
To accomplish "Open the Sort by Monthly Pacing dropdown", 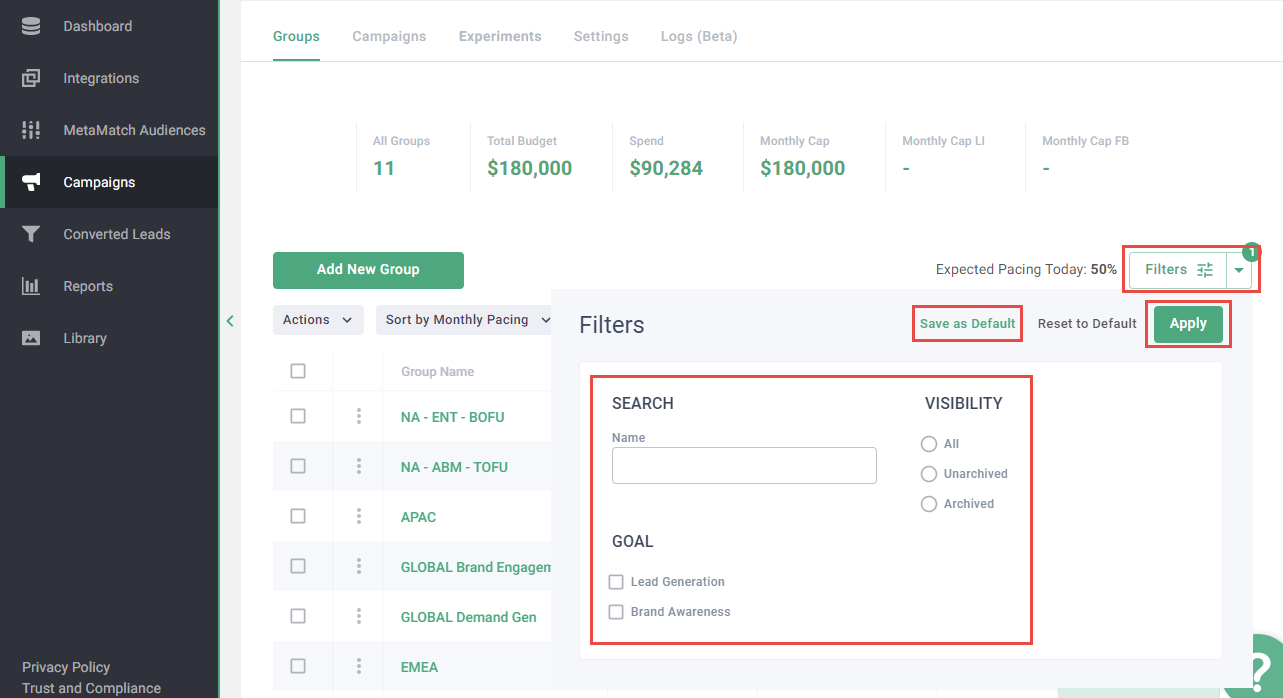I will point(463,320).
